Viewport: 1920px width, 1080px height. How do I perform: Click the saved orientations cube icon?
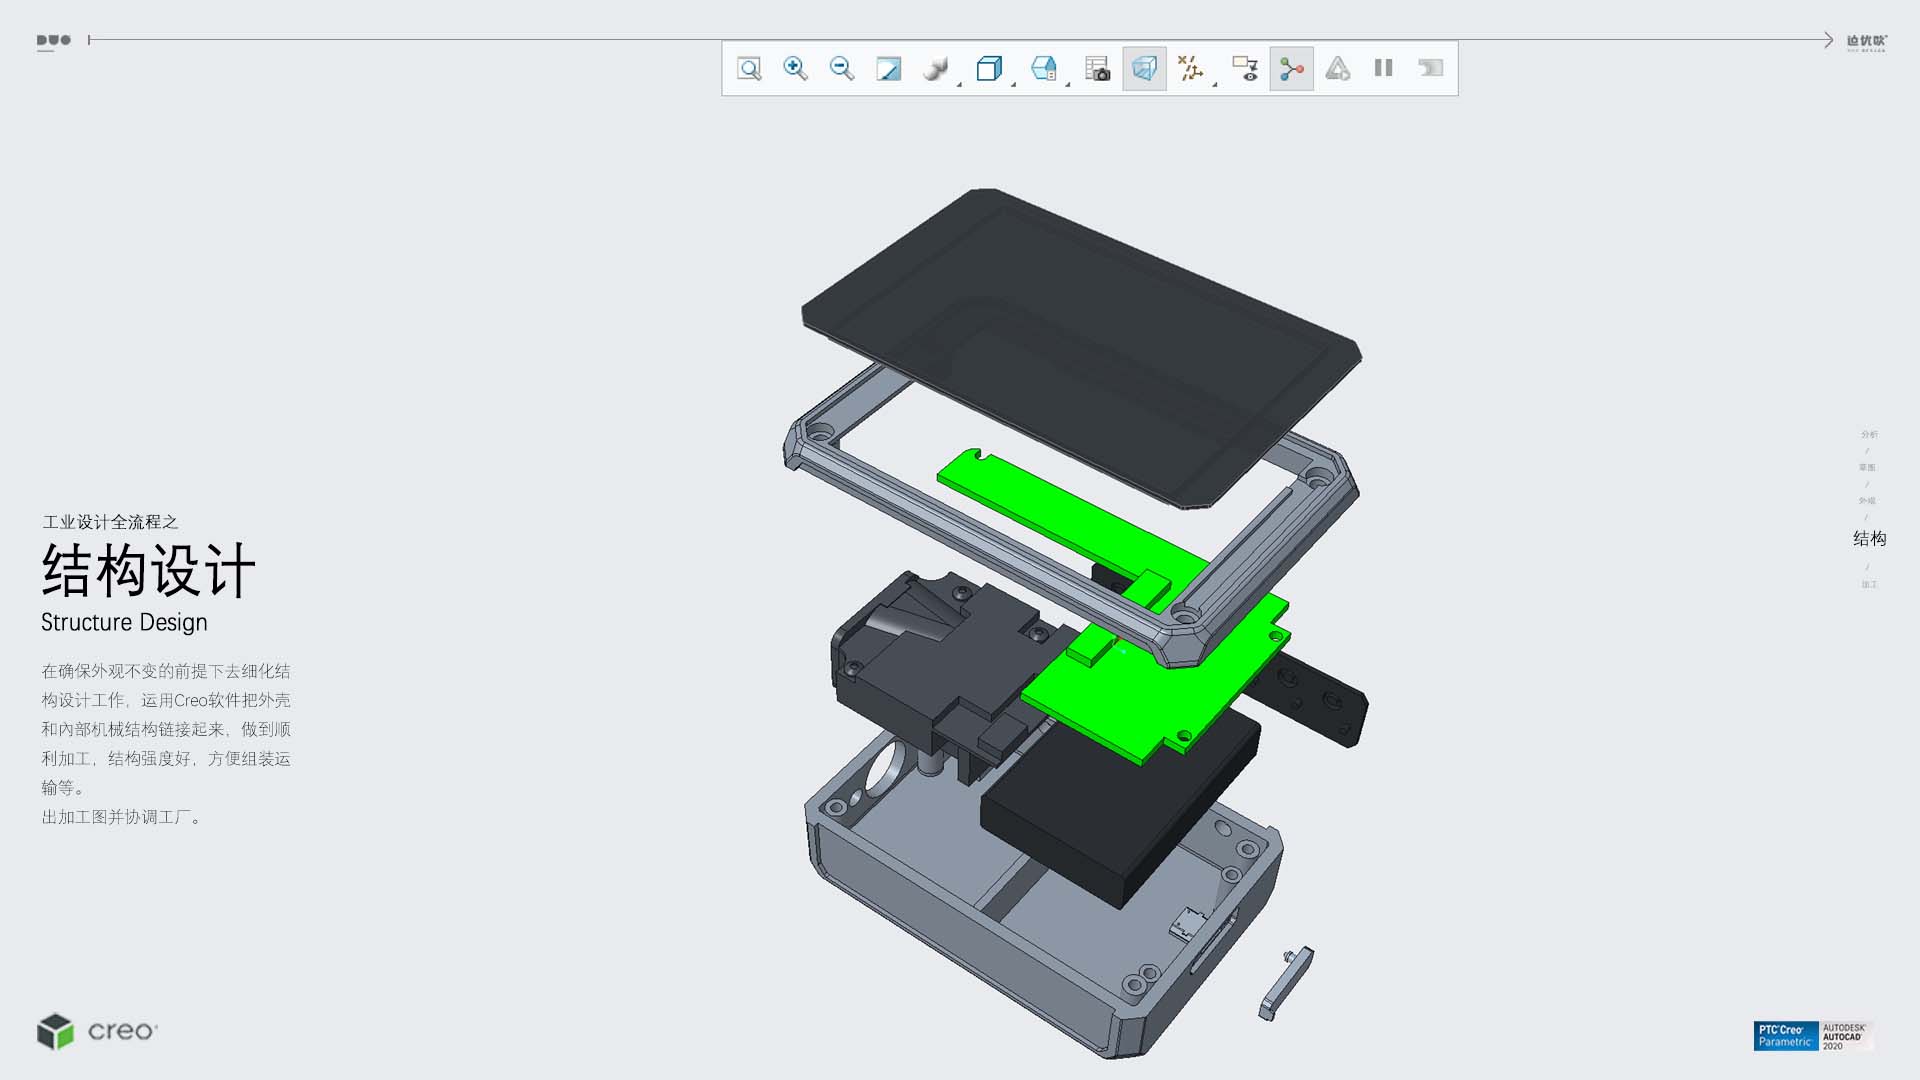(988, 68)
